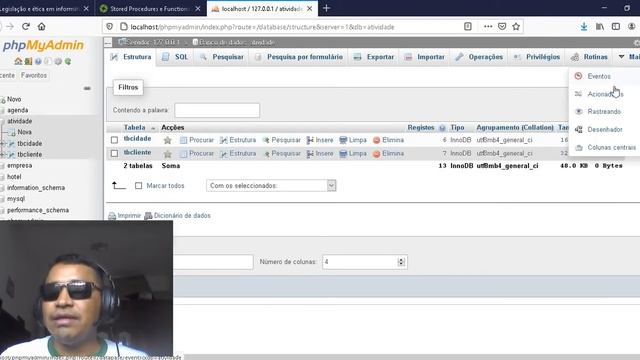Switch to the Favoritos navigation tab
Screen dimensions: 640x360
(x=34, y=76)
